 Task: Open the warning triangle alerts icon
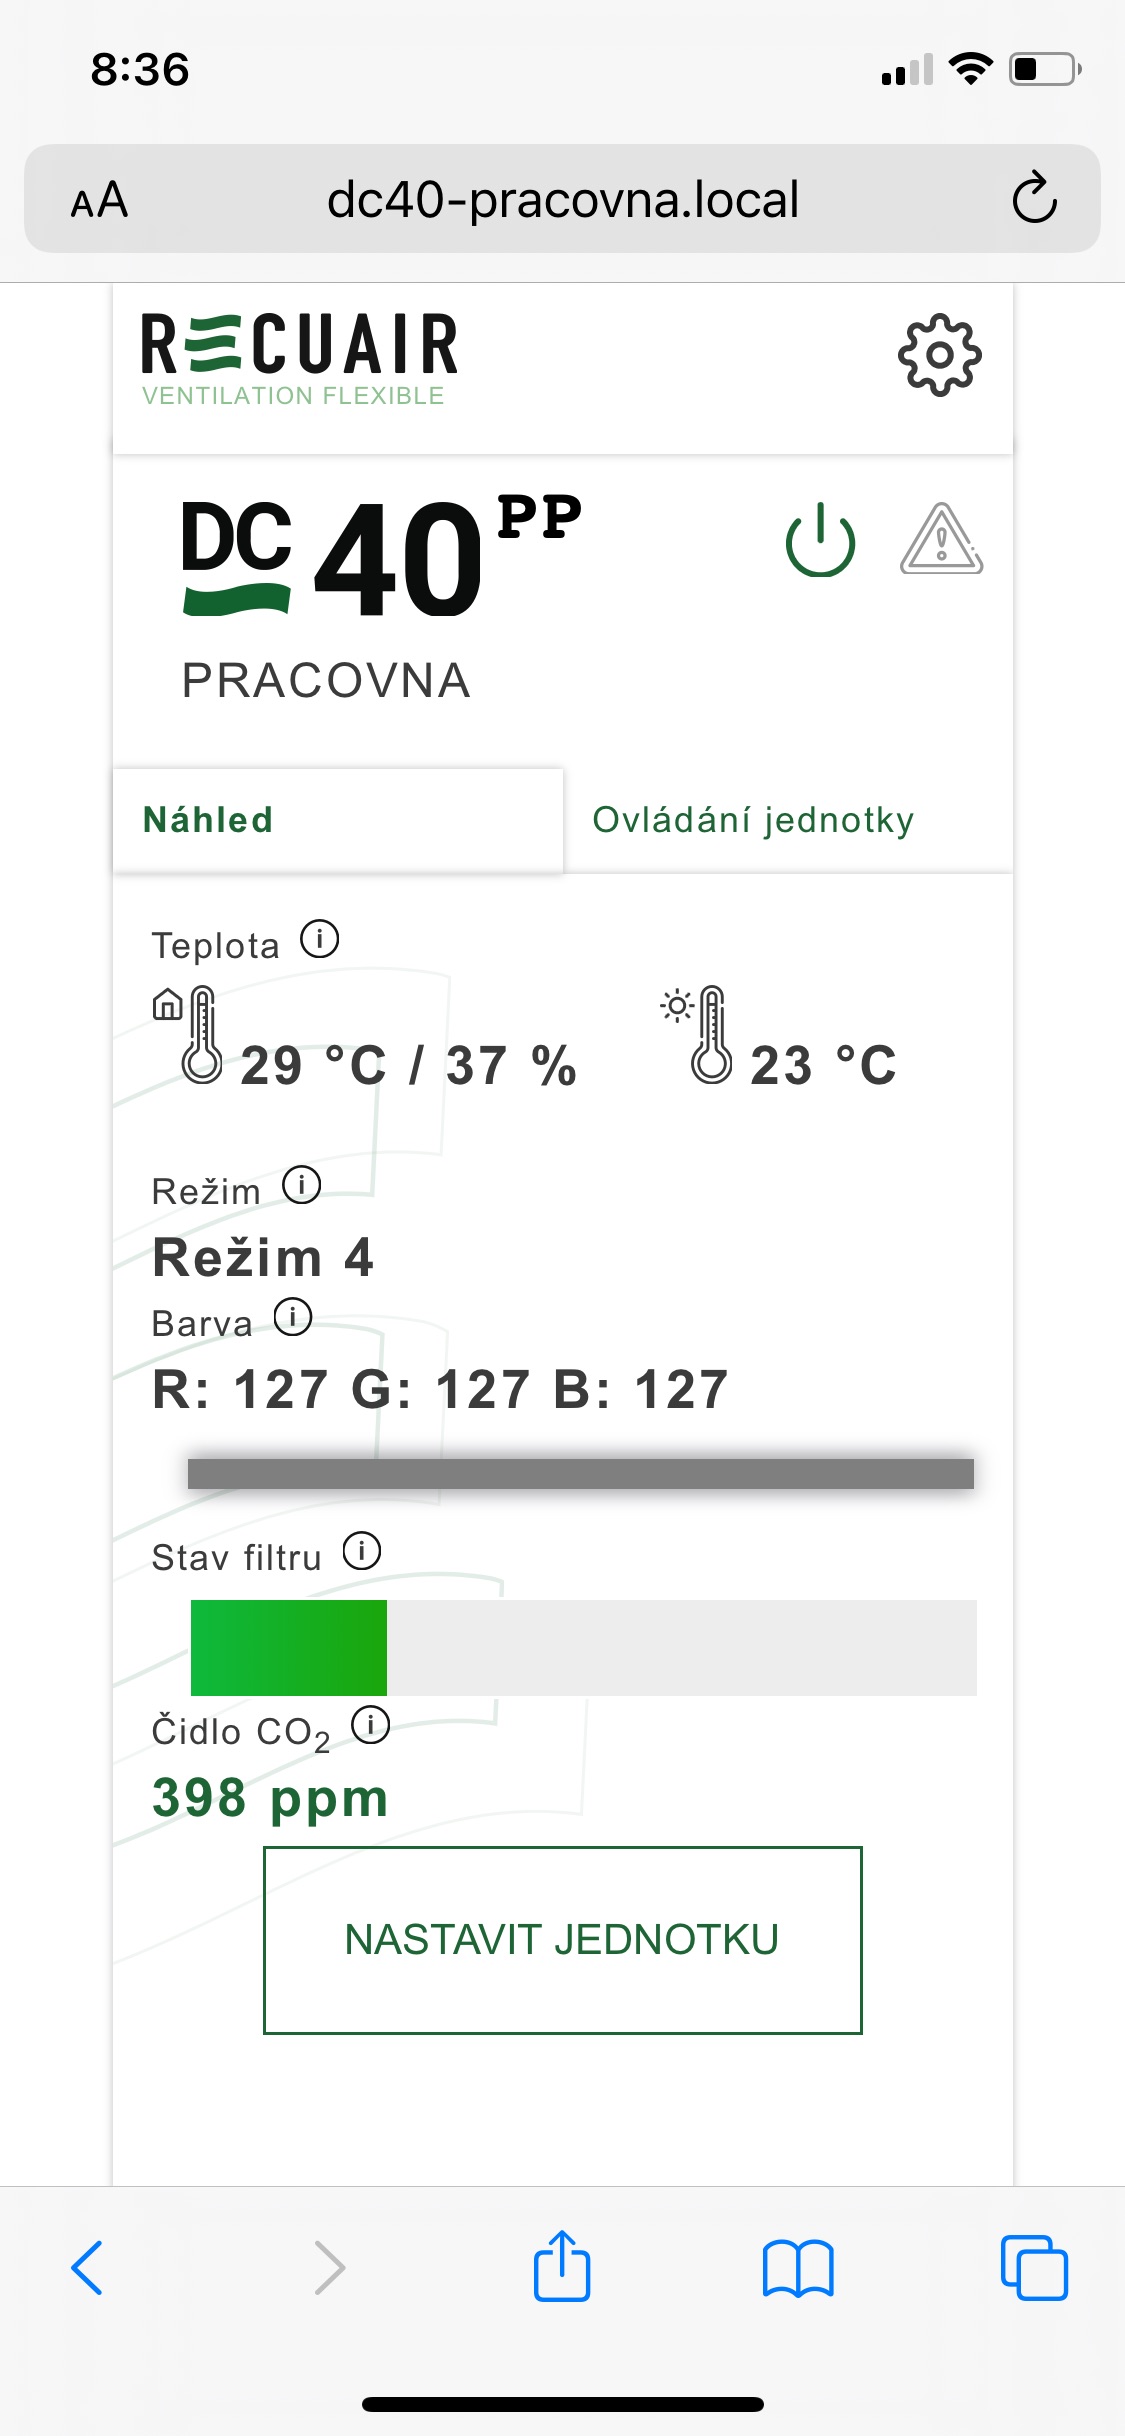pos(941,540)
